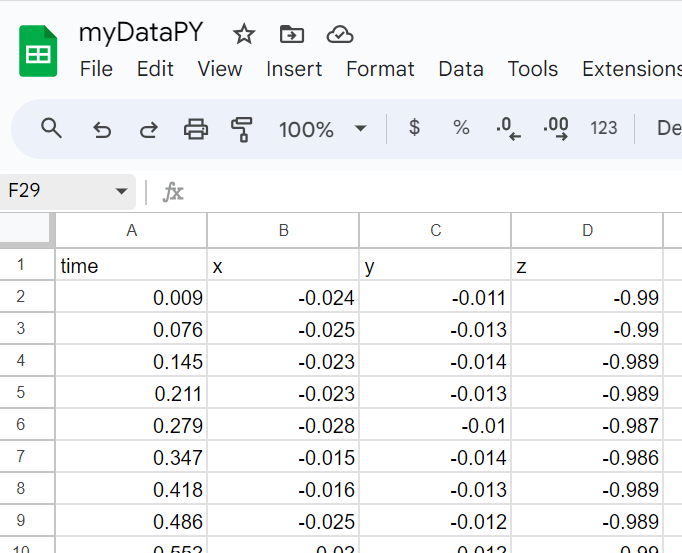Star the myDataPY document

[x=244, y=35]
